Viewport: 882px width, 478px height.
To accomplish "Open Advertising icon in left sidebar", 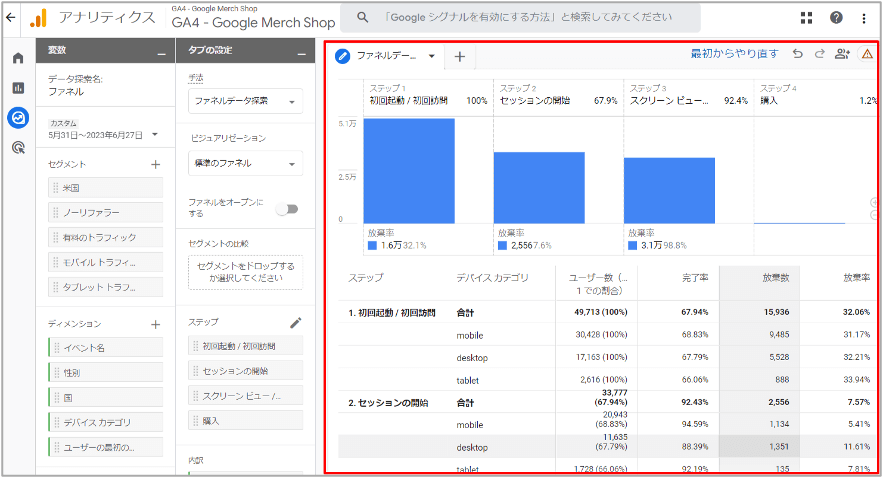I will (x=19, y=148).
